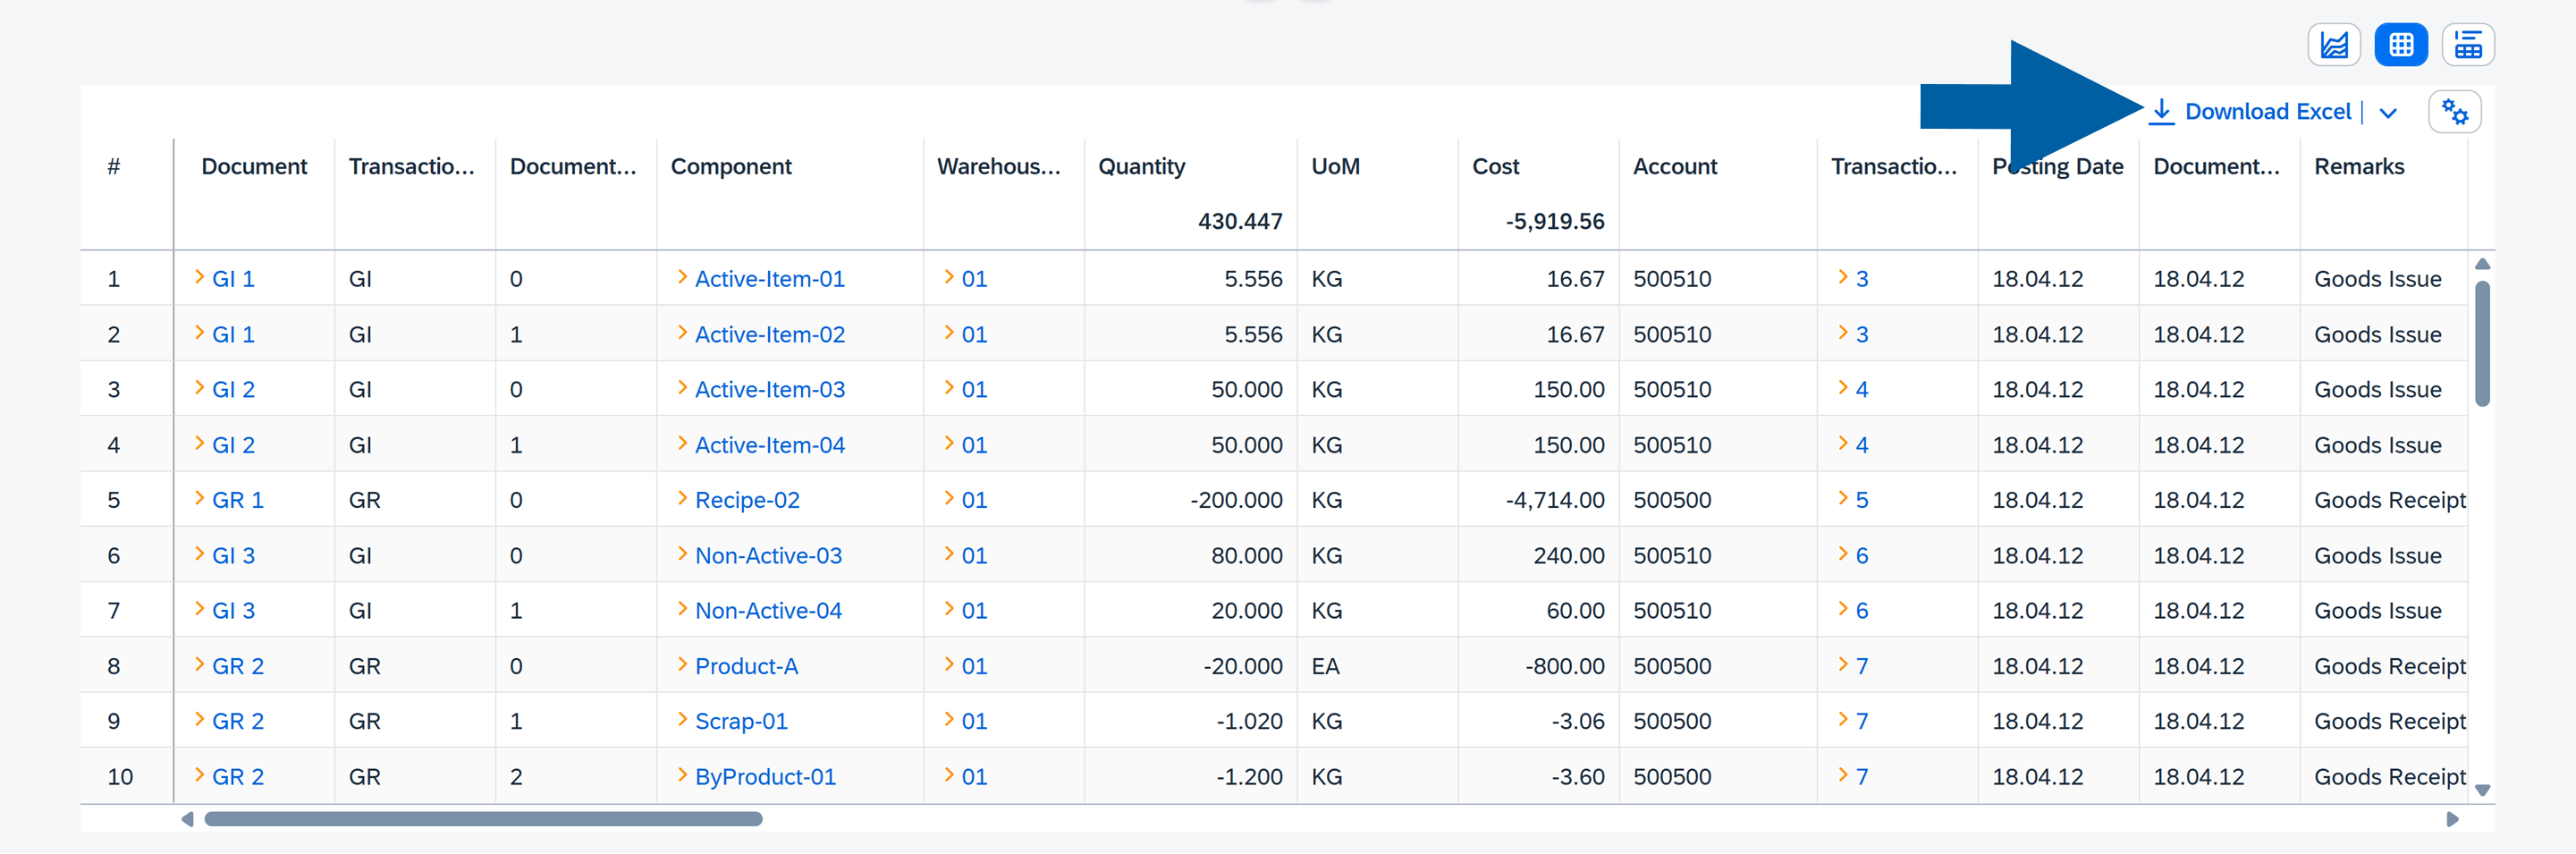
Task: Open warehouse 01 link on Recipe-02 row
Action: click(x=973, y=499)
